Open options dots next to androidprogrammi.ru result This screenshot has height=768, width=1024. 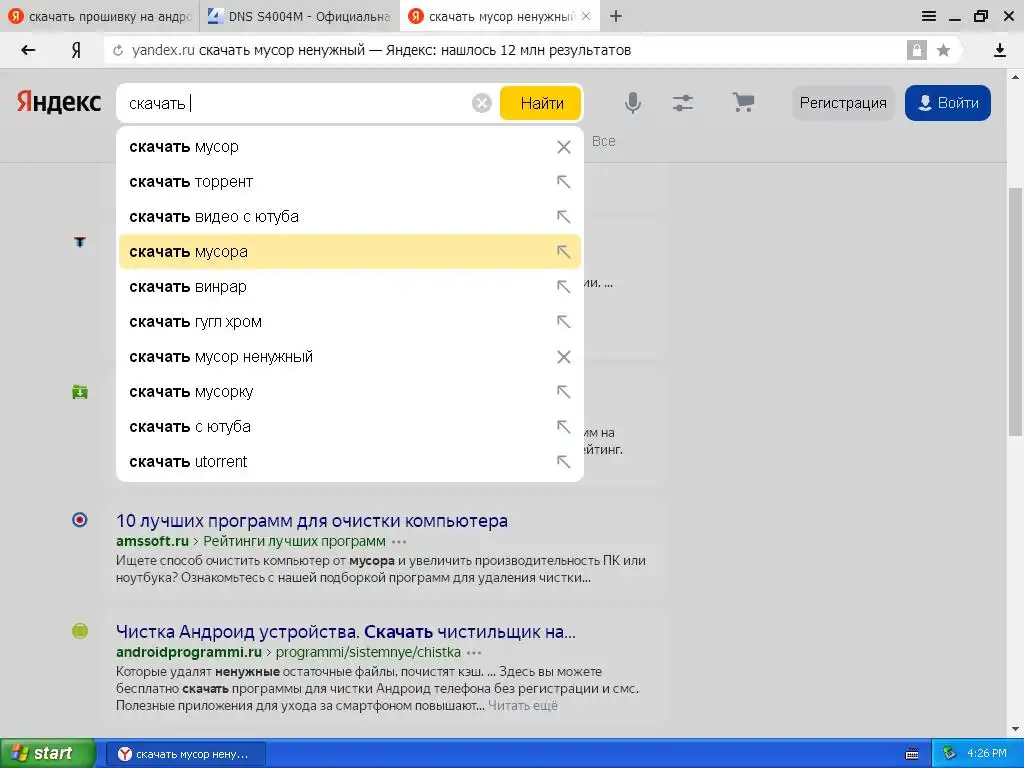[474, 653]
